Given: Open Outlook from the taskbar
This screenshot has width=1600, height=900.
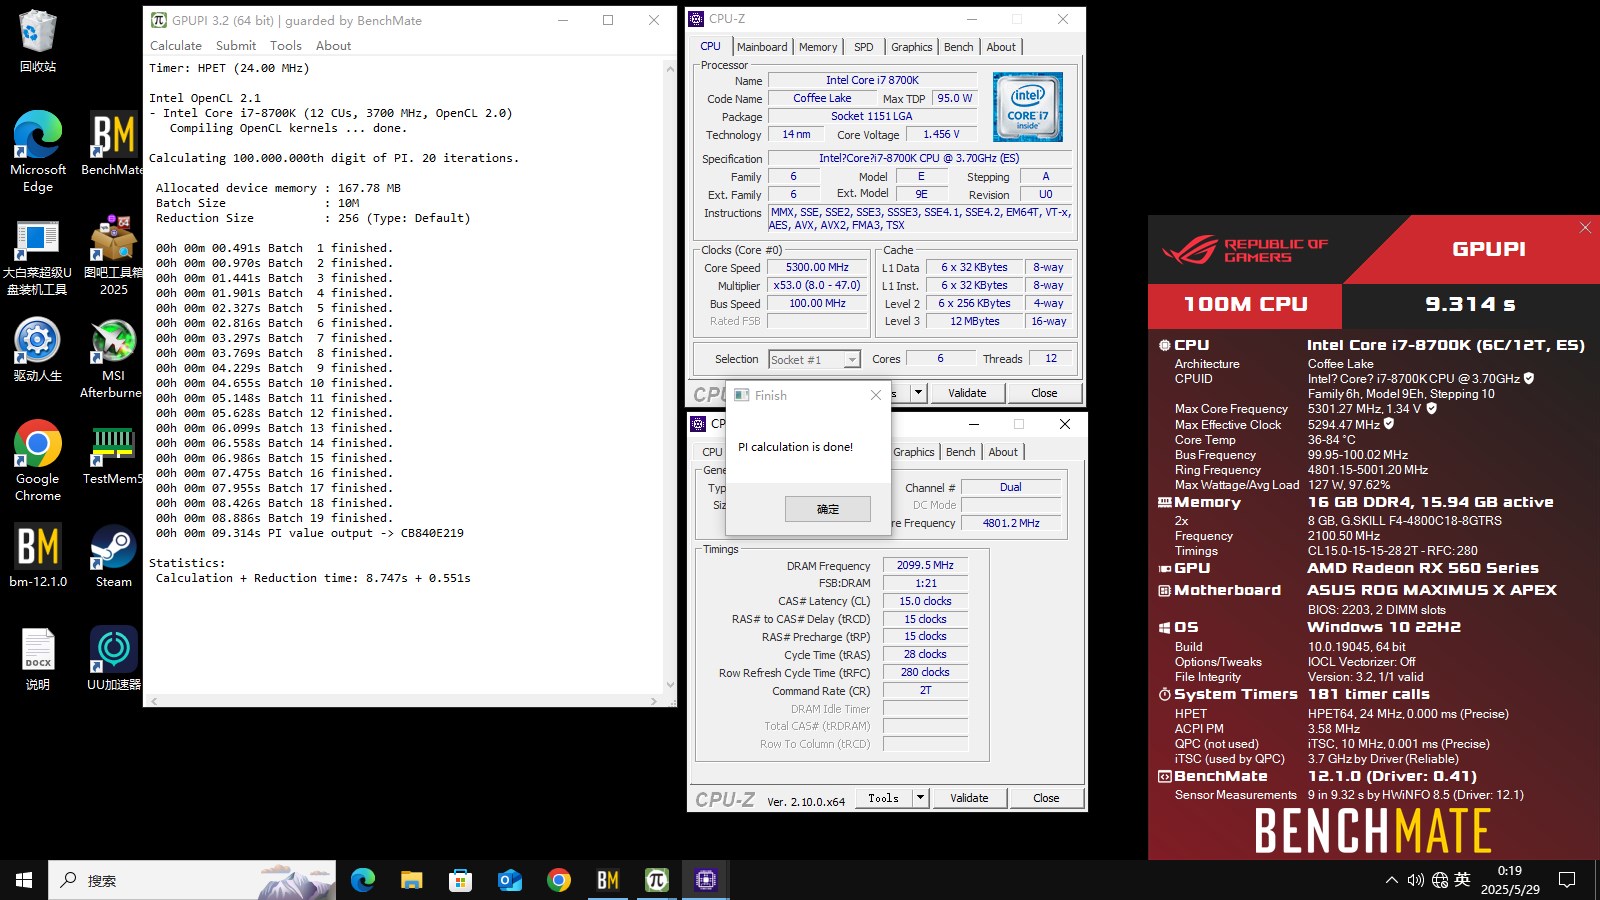Looking at the screenshot, I should pos(509,880).
